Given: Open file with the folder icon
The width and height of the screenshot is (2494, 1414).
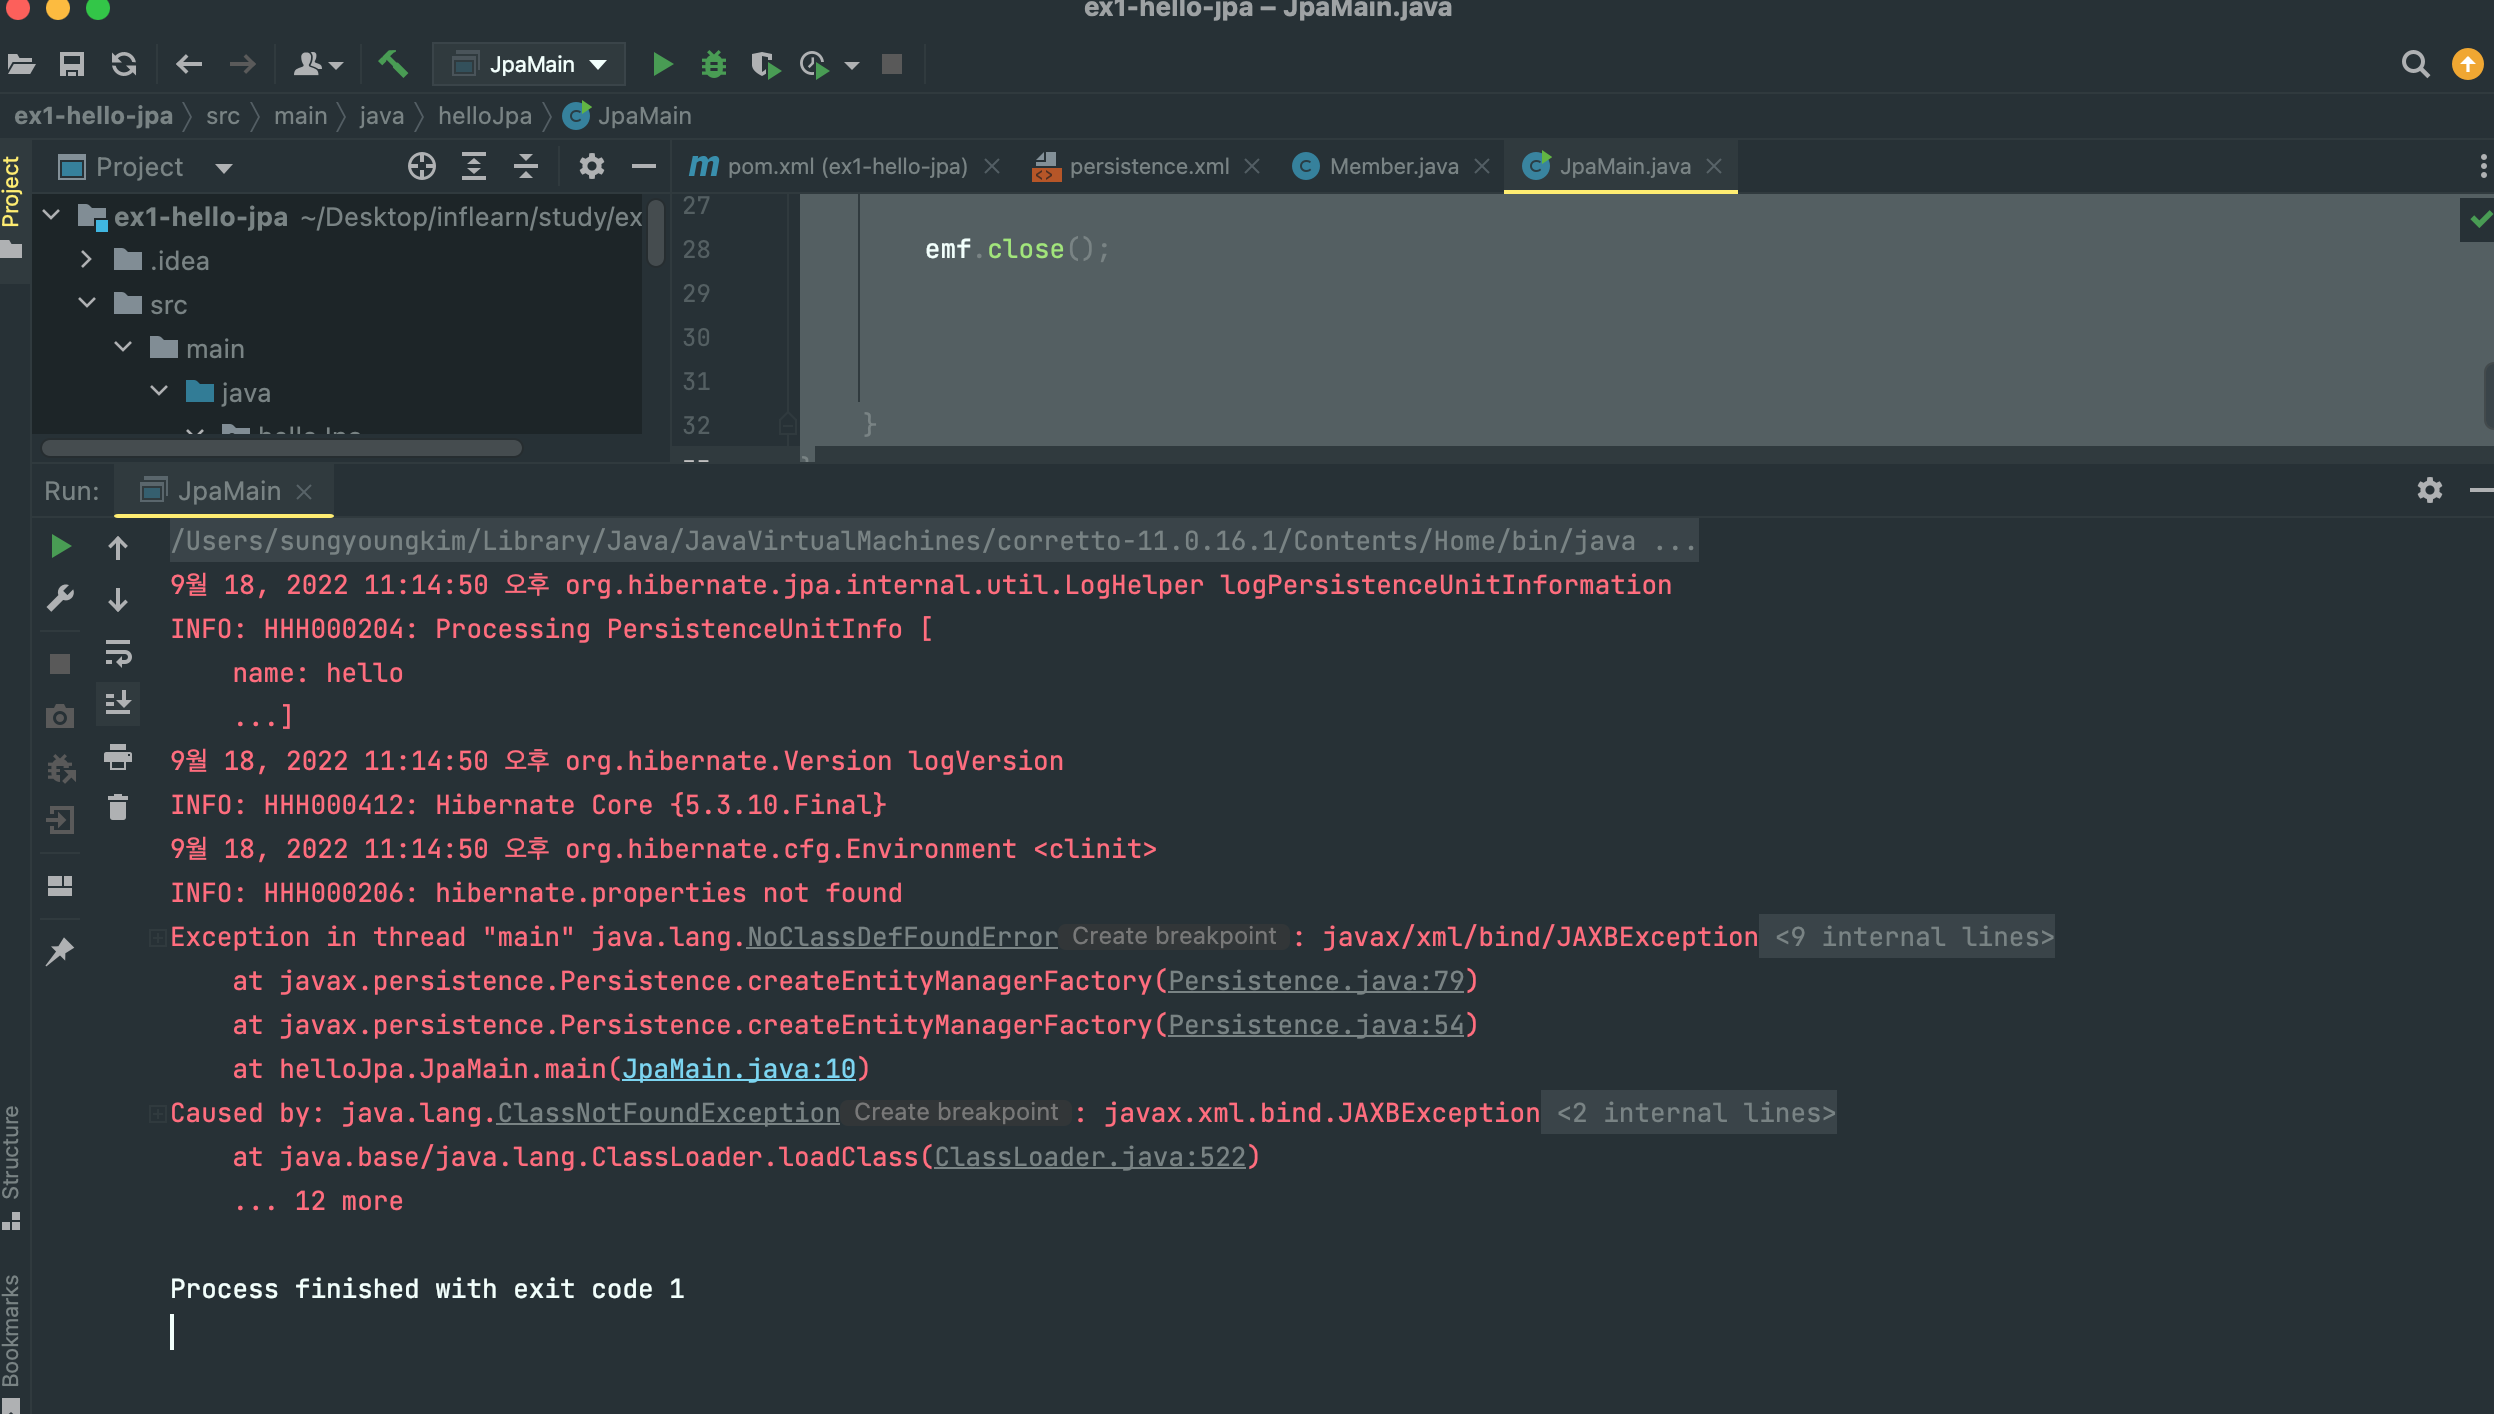Looking at the screenshot, I should (x=21, y=65).
